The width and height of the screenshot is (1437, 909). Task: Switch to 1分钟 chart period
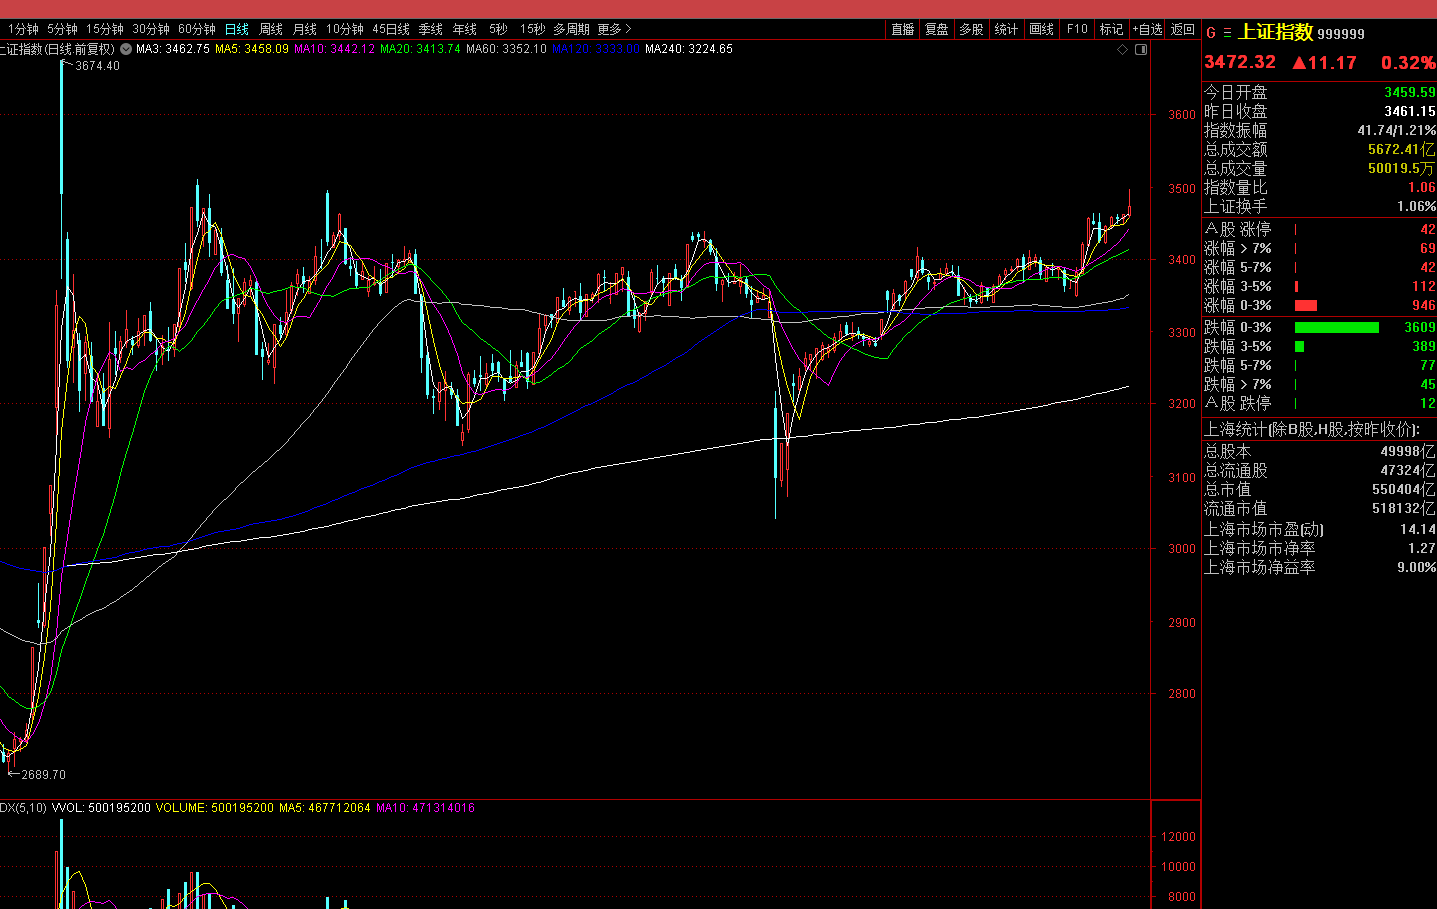coord(23,29)
